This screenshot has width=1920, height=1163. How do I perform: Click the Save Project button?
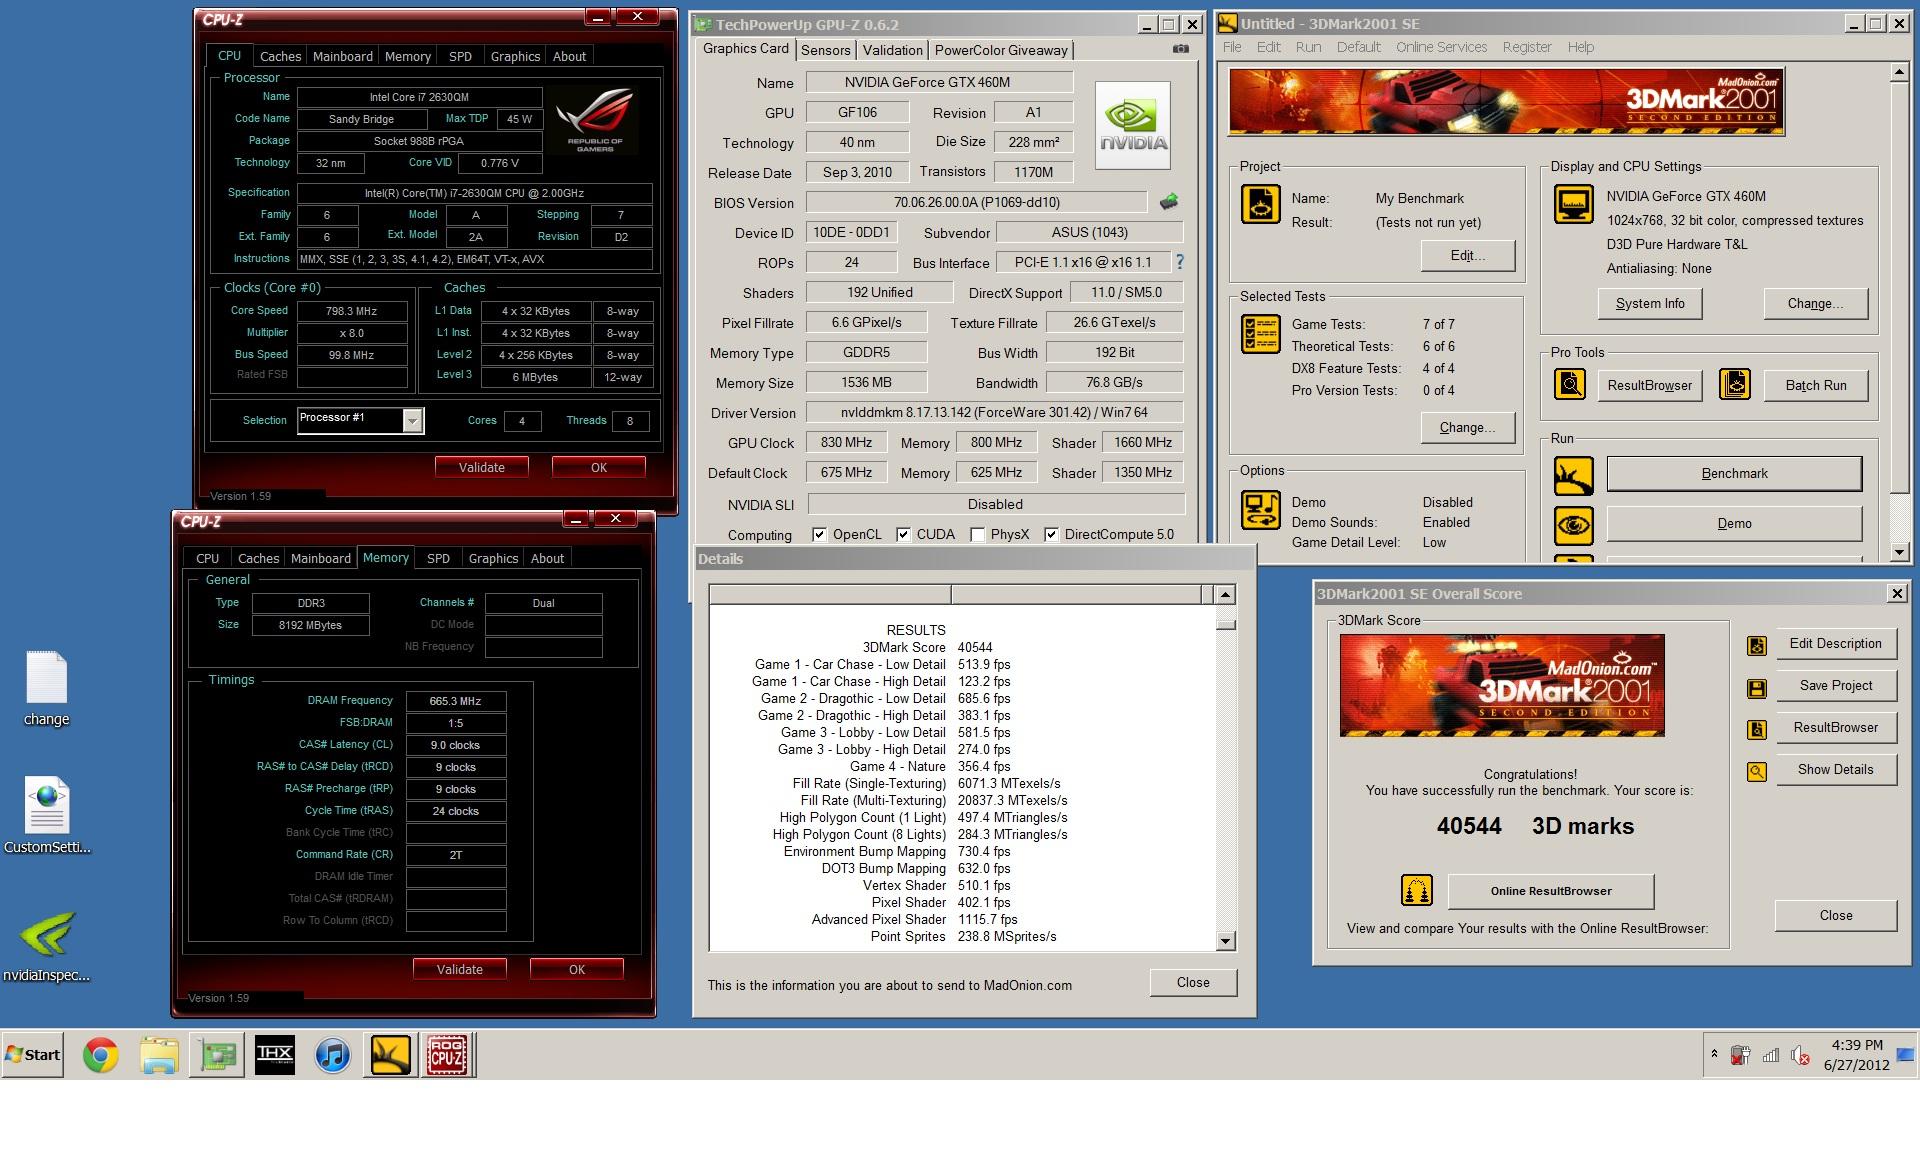pyautogui.click(x=1835, y=685)
